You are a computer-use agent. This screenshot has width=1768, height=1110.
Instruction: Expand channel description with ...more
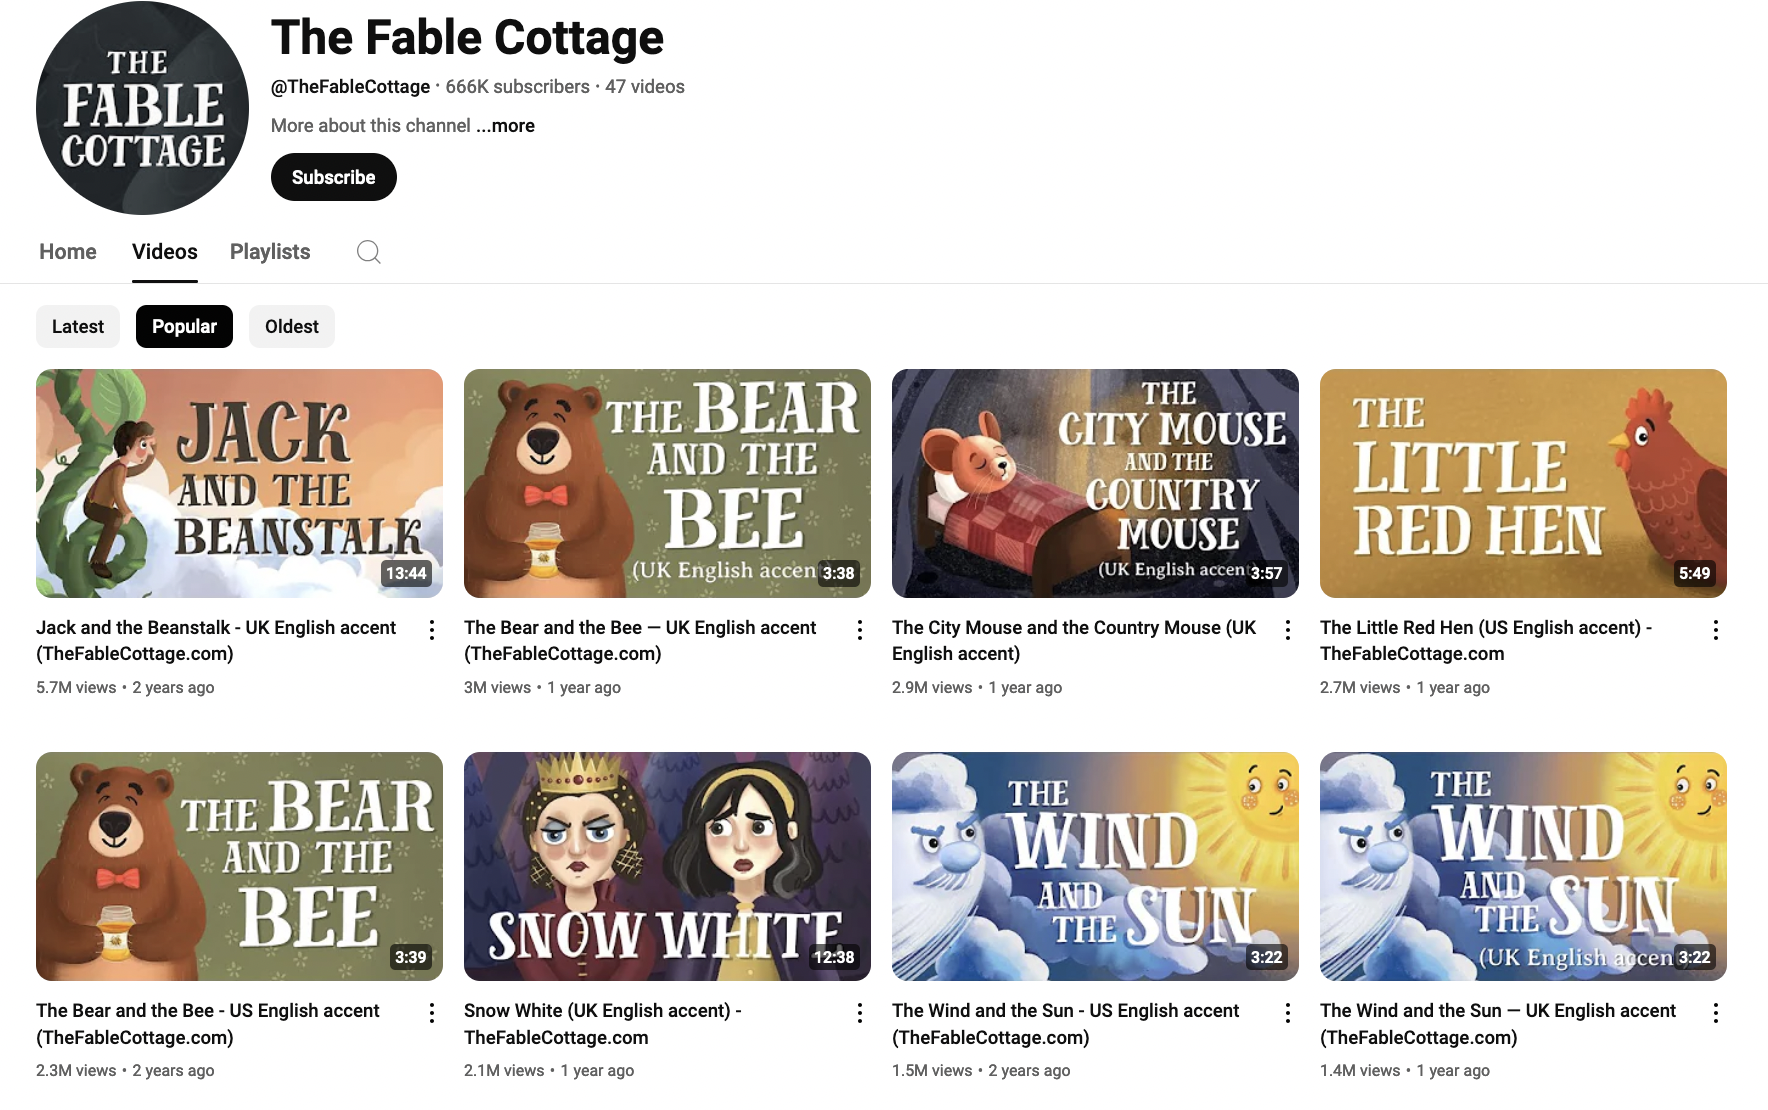(505, 126)
